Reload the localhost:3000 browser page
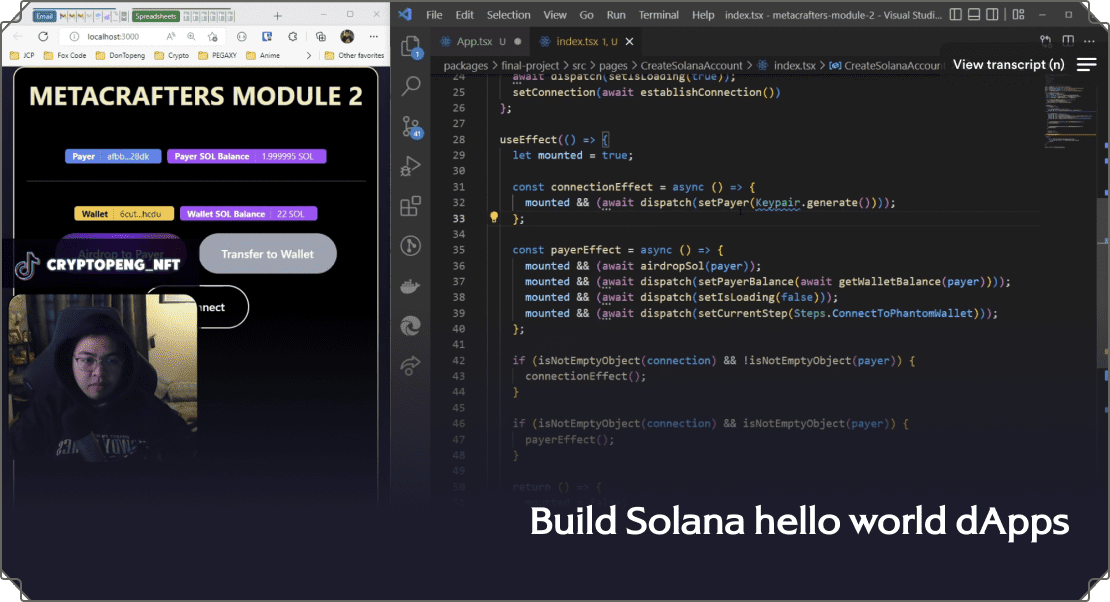Image resolution: width=1110 pixels, height=602 pixels. click(x=43, y=36)
